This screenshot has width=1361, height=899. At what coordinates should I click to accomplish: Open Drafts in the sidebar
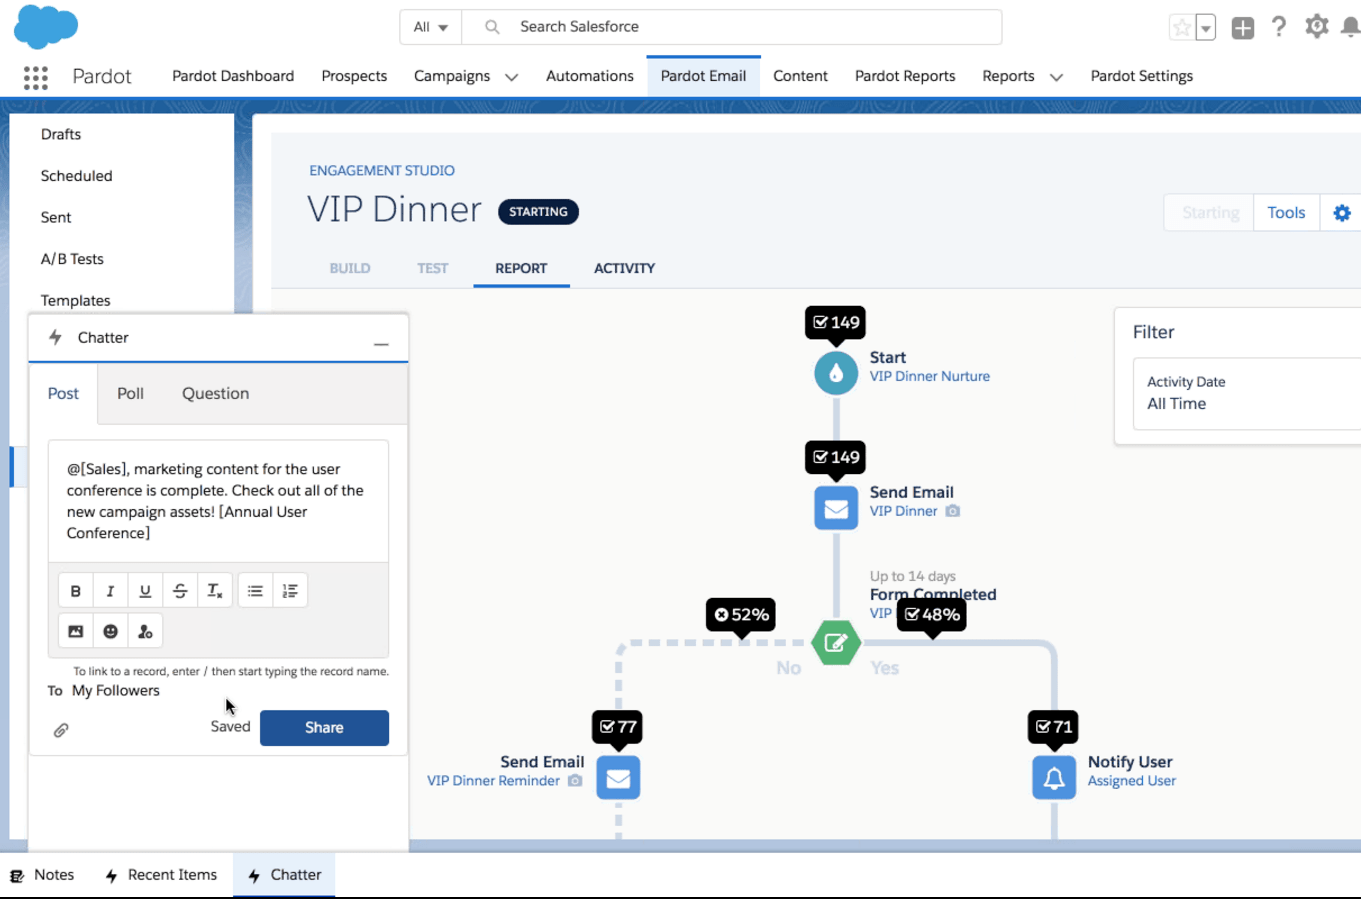point(61,134)
